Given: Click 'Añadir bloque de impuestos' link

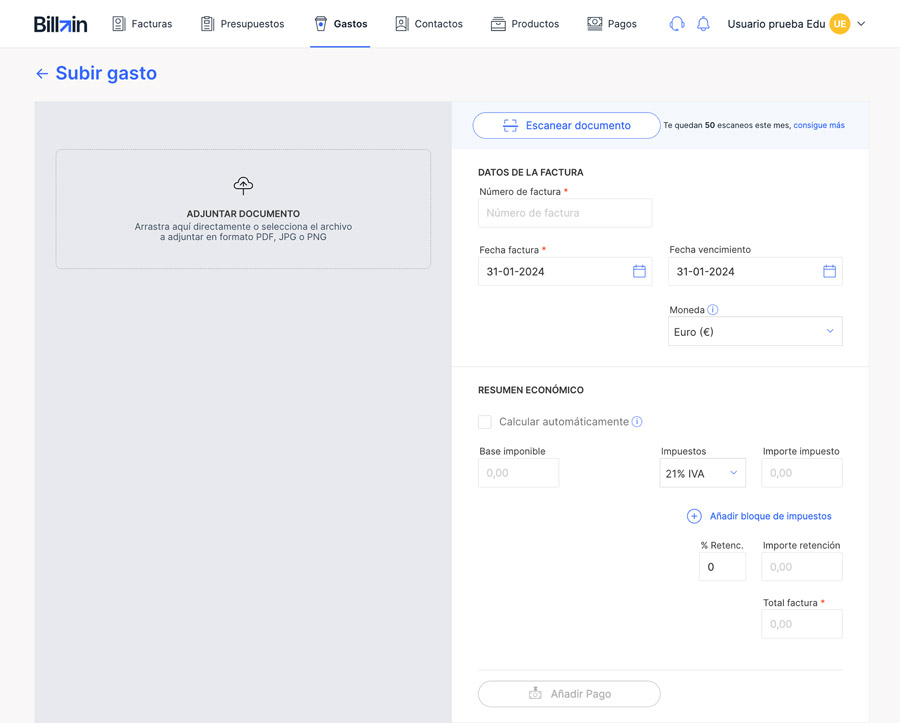Looking at the screenshot, I should click(x=770, y=516).
